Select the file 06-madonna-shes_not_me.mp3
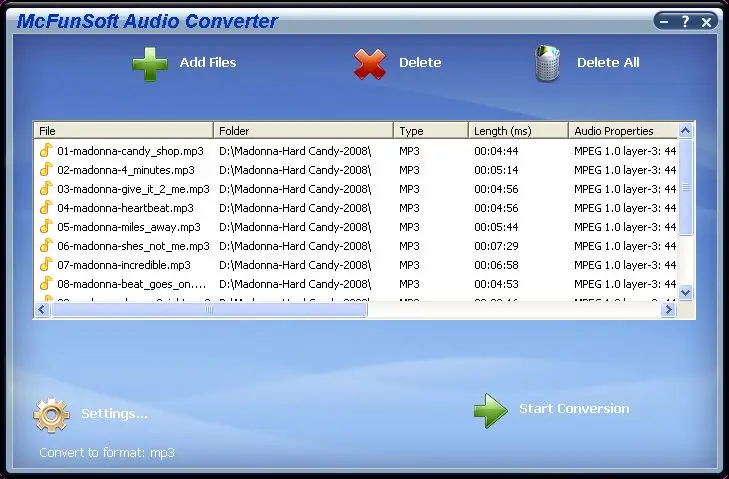Screen dimensions: 729x479 (x=133, y=246)
